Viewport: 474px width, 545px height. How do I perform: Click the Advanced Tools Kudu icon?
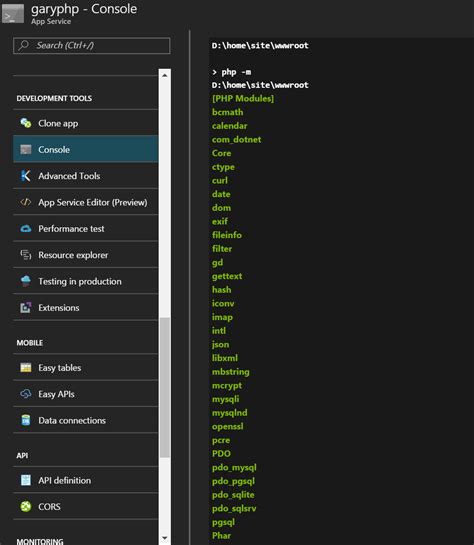click(x=26, y=176)
